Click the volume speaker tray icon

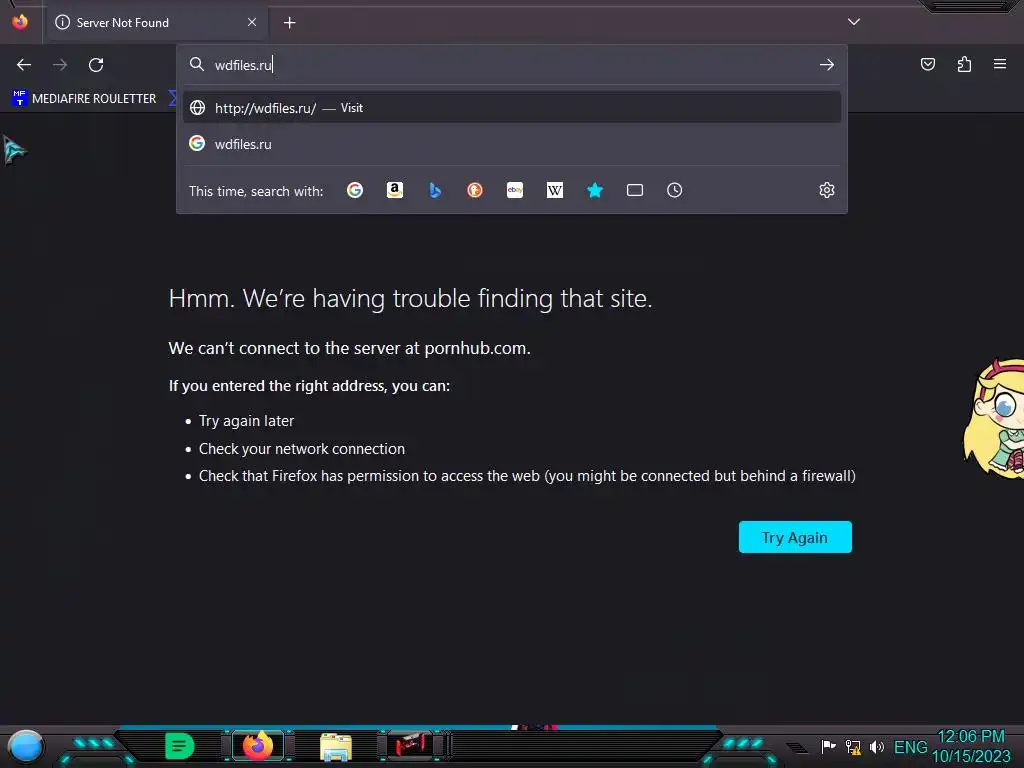(877, 746)
